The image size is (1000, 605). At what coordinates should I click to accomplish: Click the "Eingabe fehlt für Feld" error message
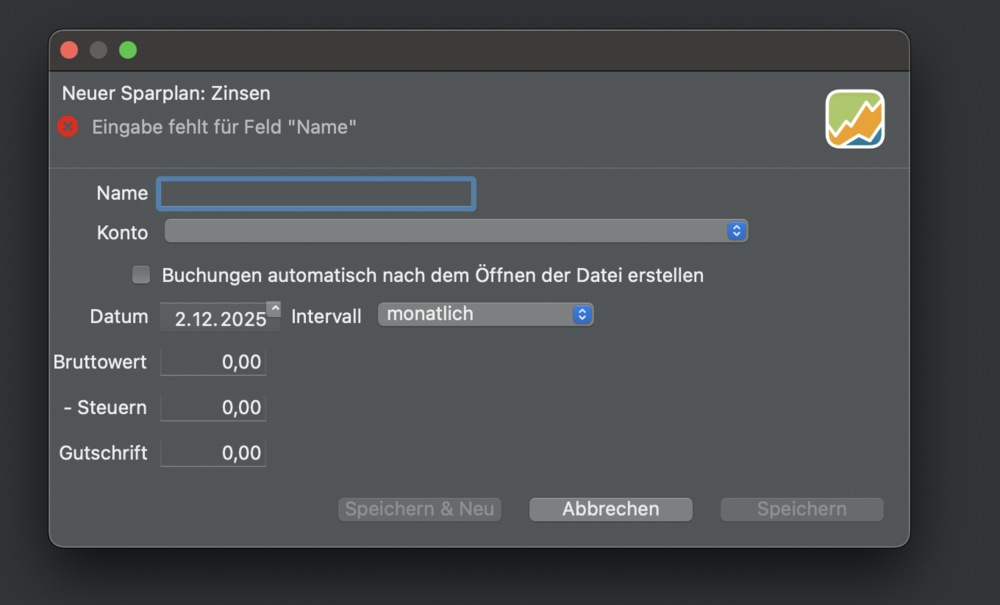tap(224, 127)
